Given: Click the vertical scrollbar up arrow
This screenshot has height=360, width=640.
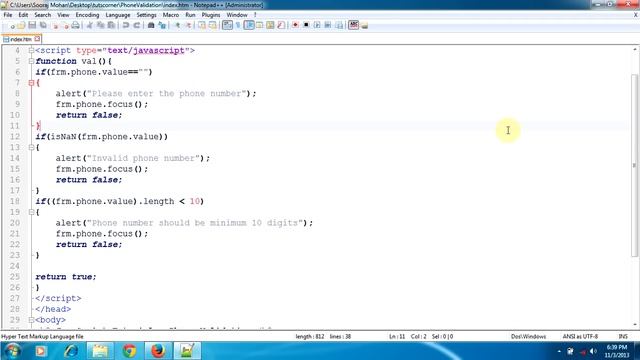Looking at the screenshot, I should [x=634, y=50].
